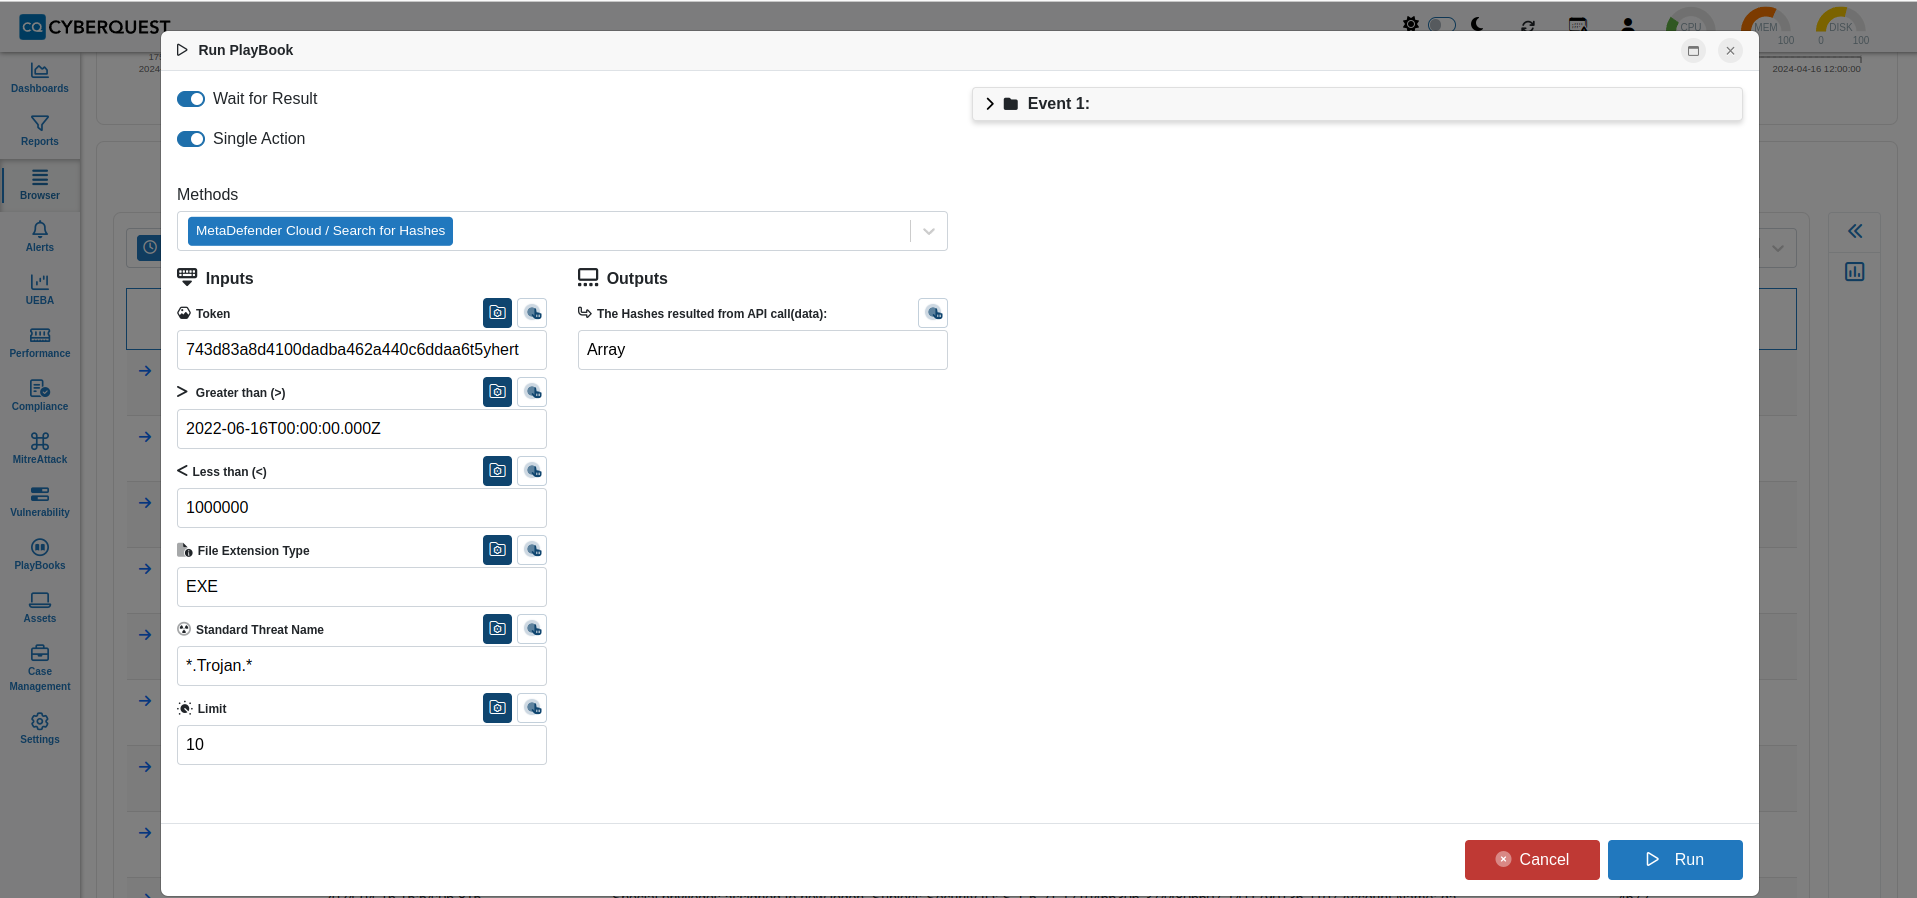This screenshot has width=1917, height=898.
Task: Maximize the Run PlayBook dialog
Action: (1693, 50)
